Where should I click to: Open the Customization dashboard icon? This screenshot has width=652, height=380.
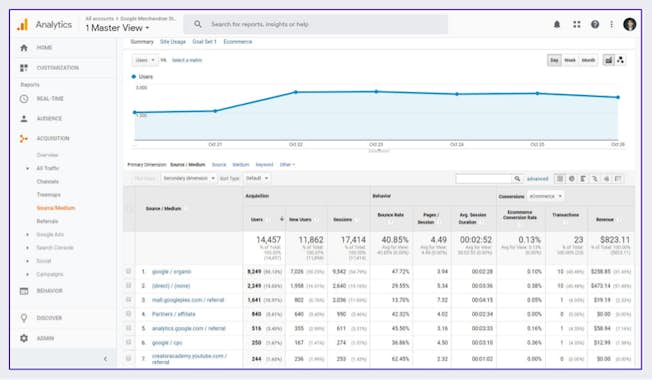click(x=24, y=68)
